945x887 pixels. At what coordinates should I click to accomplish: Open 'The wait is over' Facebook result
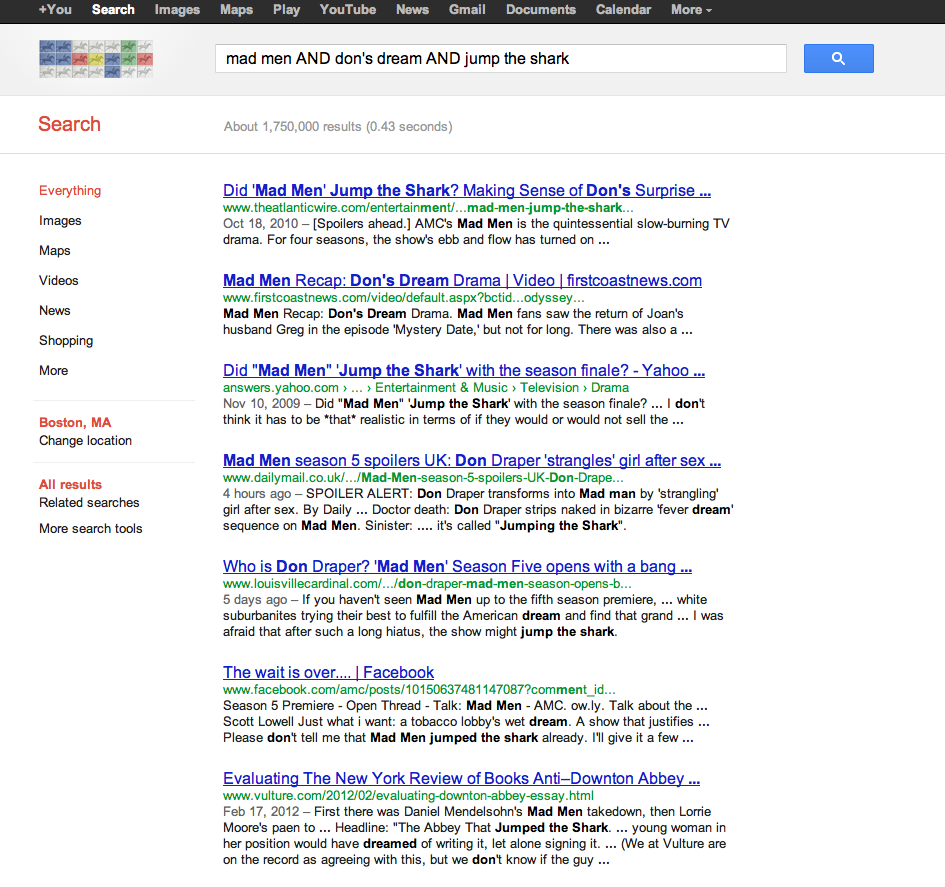tap(328, 672)
